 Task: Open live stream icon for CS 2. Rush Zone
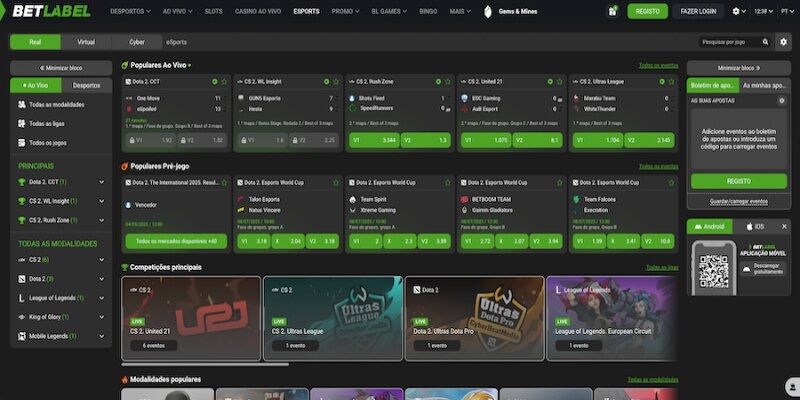438,82
